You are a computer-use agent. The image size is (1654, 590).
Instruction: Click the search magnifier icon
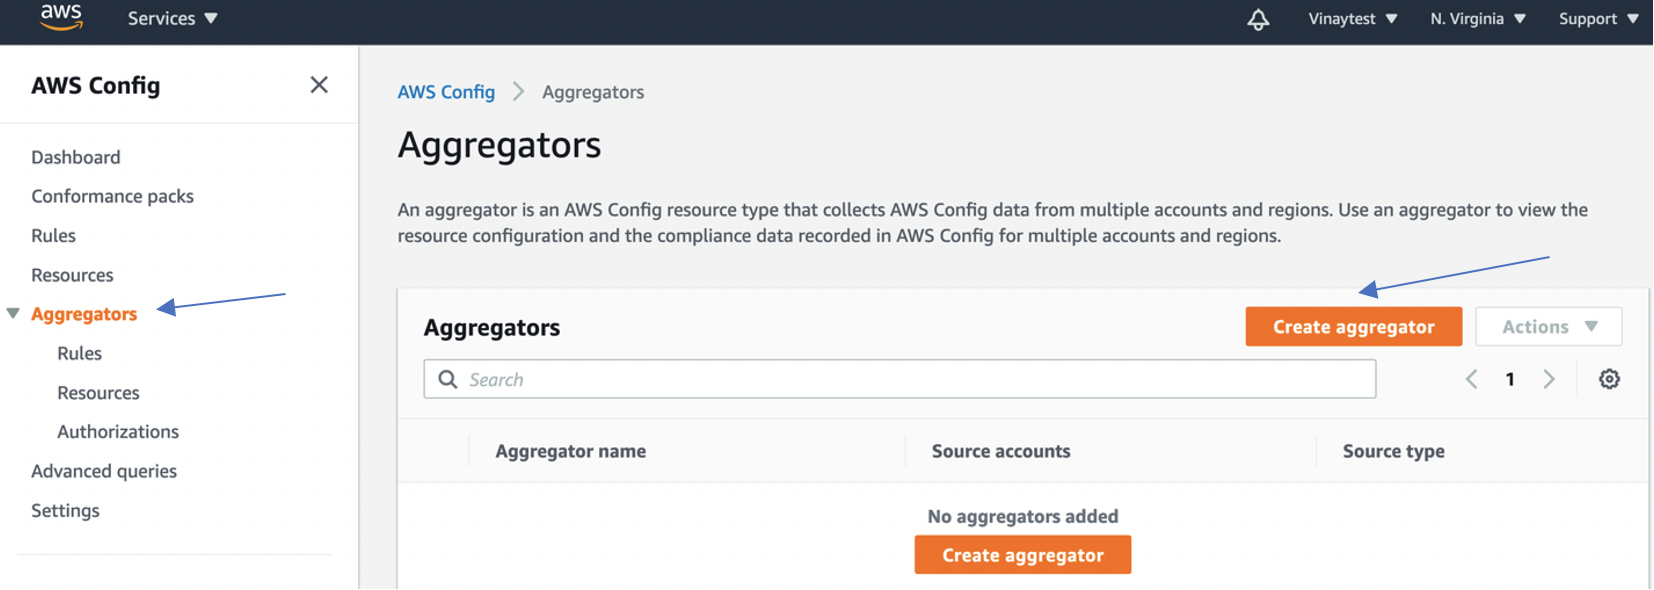click(448, 379)
